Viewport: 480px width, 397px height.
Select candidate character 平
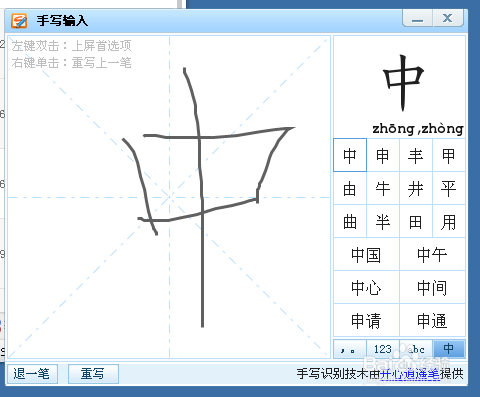[449, 188]
